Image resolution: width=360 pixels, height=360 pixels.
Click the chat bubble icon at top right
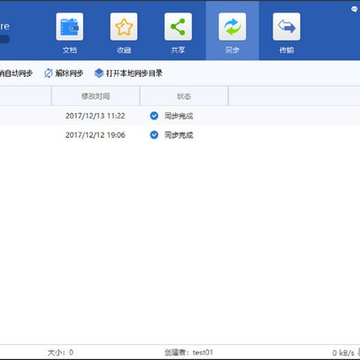[354, 9]
